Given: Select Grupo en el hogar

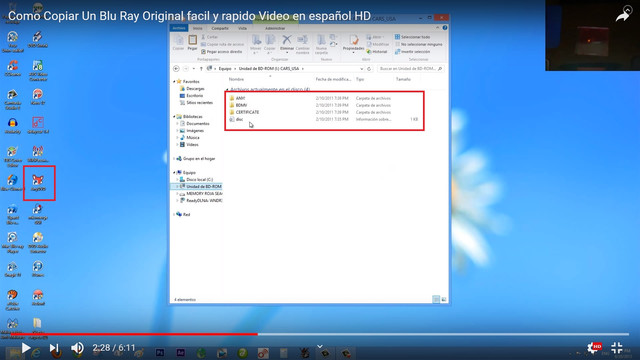Looking at the screenshot, I should 199,159.
